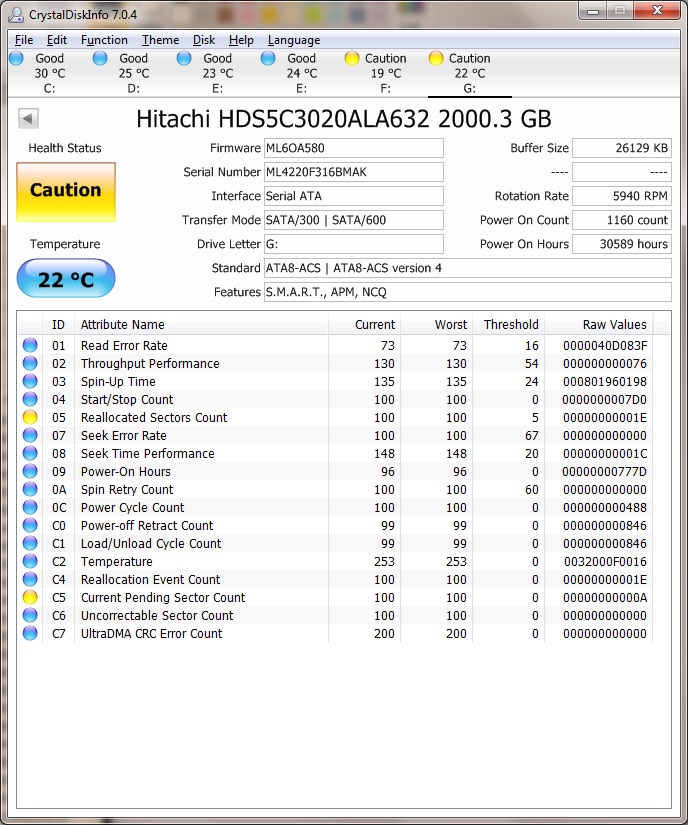Click the Serial Number field
Viewport: 688px width, 825px height.
point(353,172)
